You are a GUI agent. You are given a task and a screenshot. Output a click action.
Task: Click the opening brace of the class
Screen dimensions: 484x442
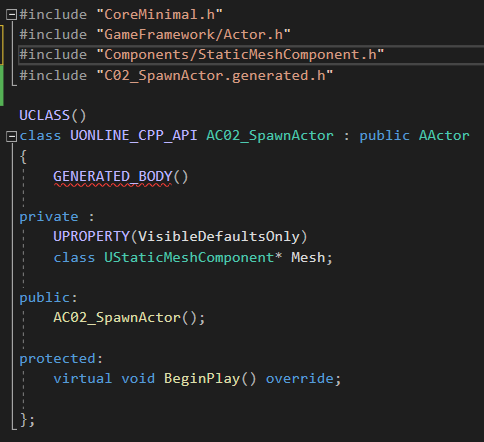[23, 156]
